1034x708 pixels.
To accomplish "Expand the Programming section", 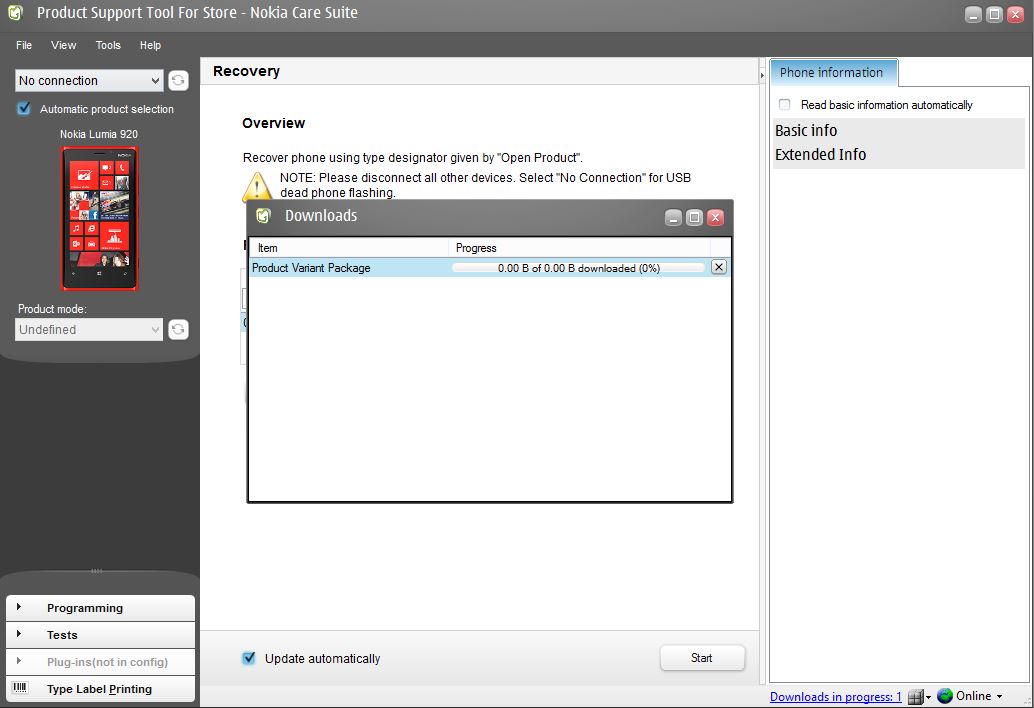I will [x=100, y=608].
